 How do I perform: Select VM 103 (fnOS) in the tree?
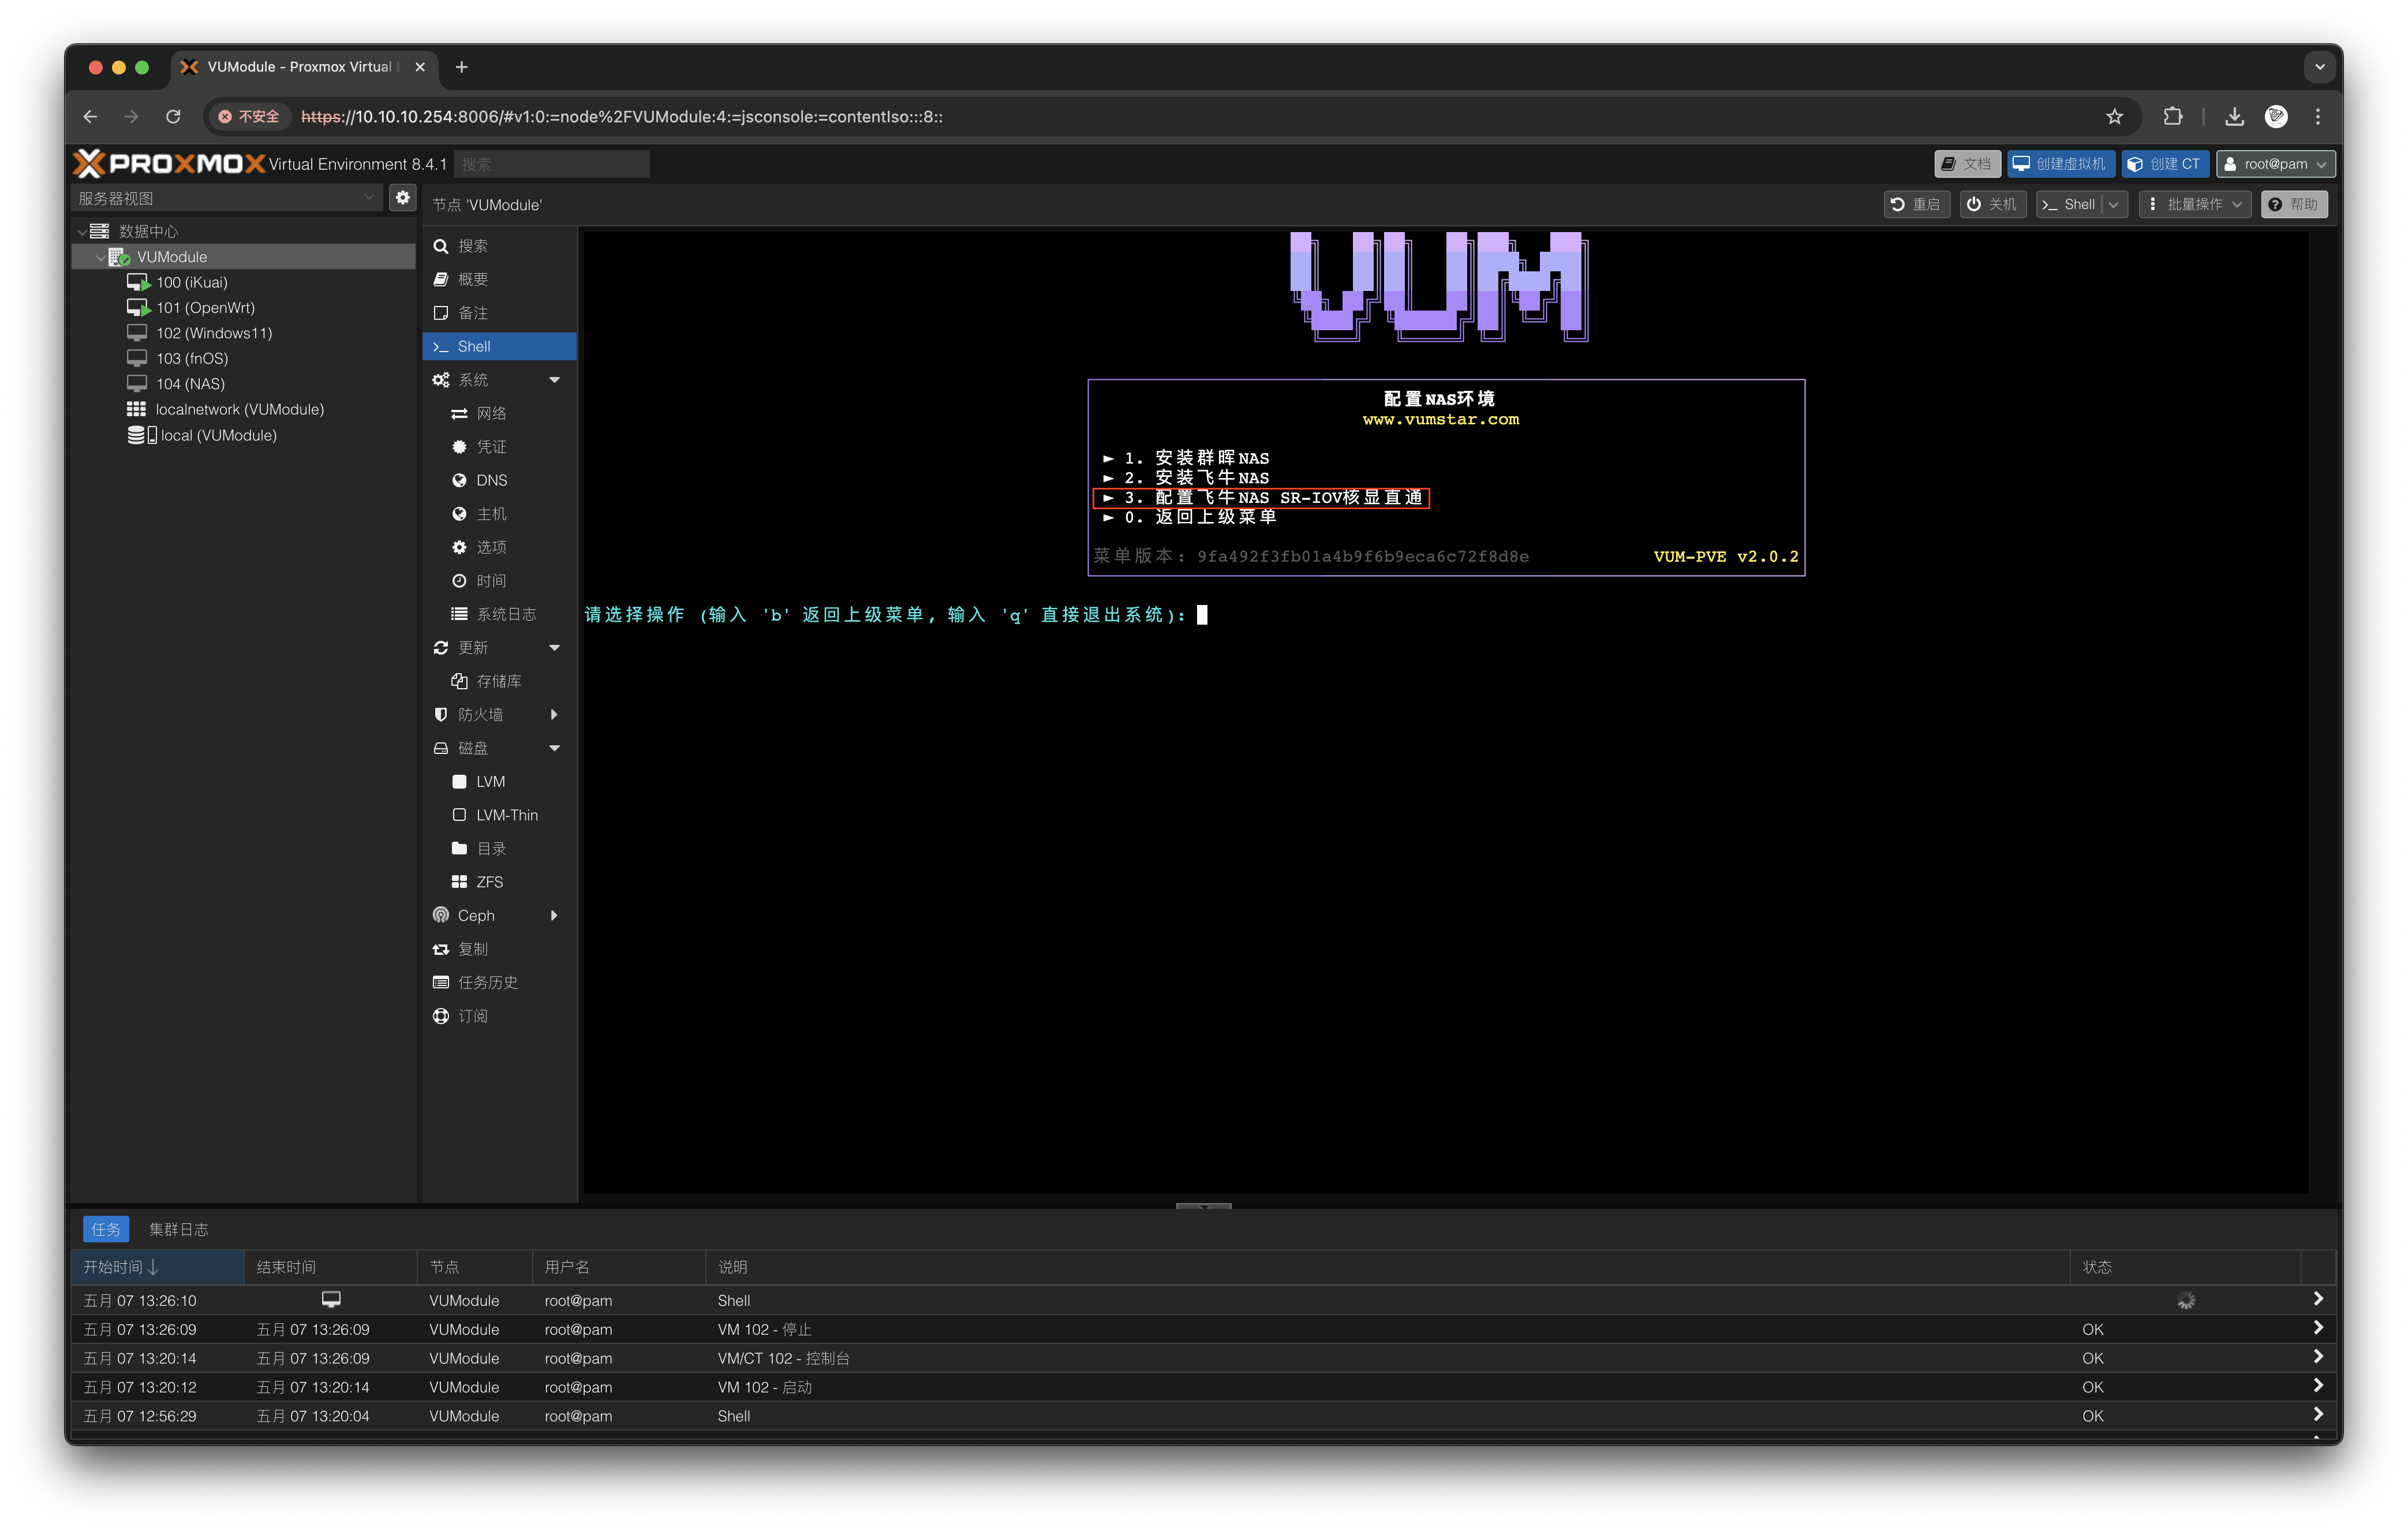[x=191, y=358]
